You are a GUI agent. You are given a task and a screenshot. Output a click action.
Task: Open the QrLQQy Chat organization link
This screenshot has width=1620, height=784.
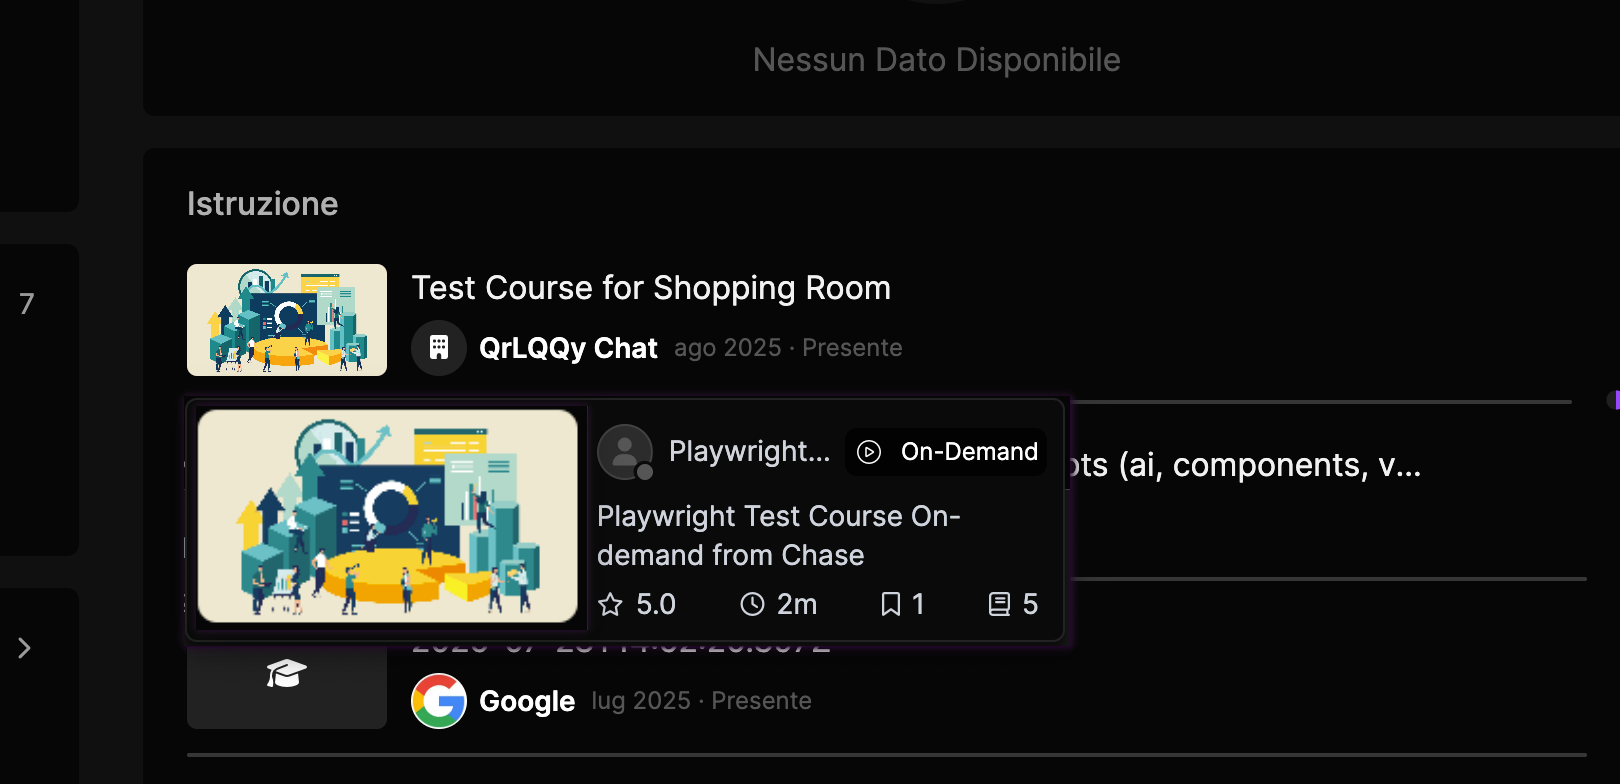tap(568, 348)
